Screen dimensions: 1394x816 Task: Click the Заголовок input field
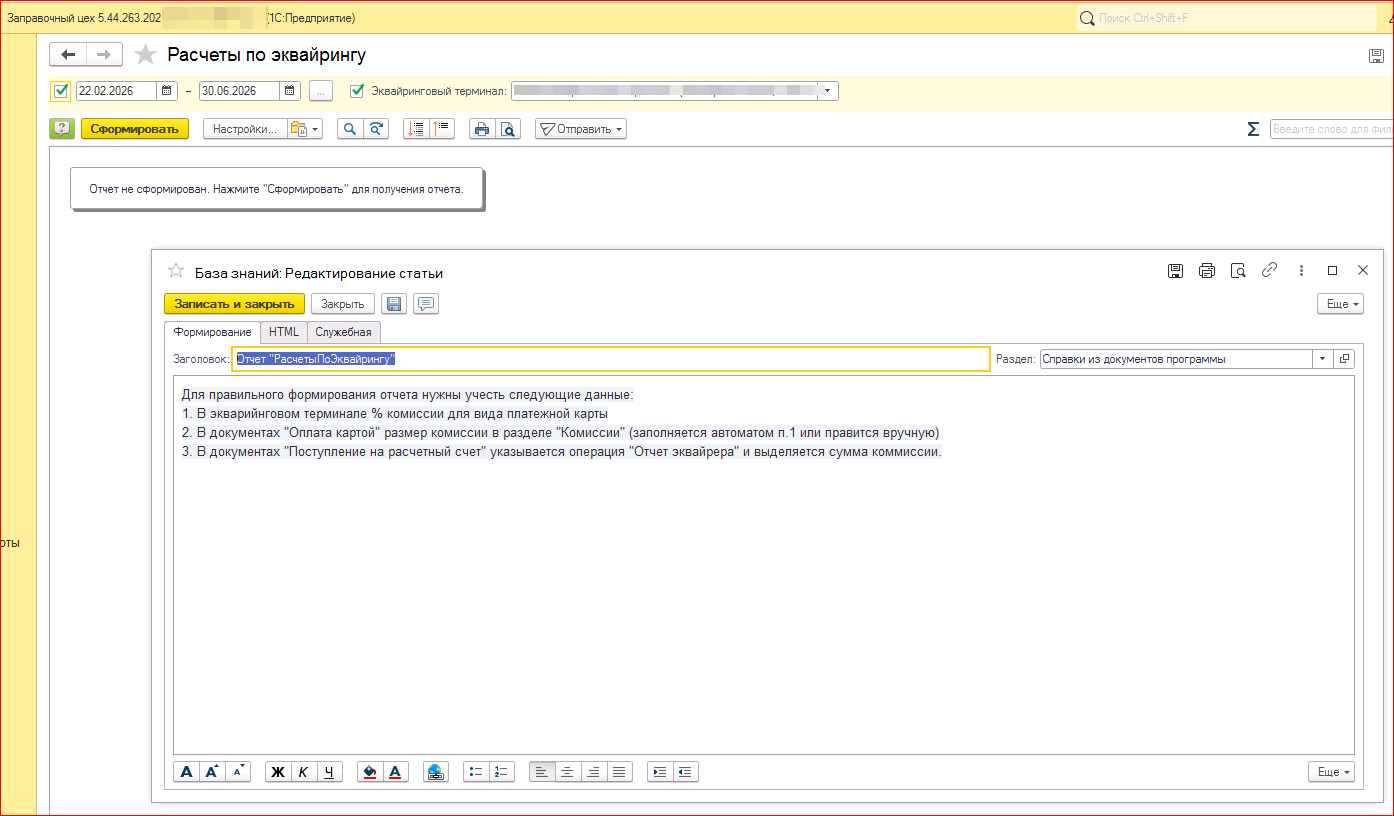click(x=610, y=359)
